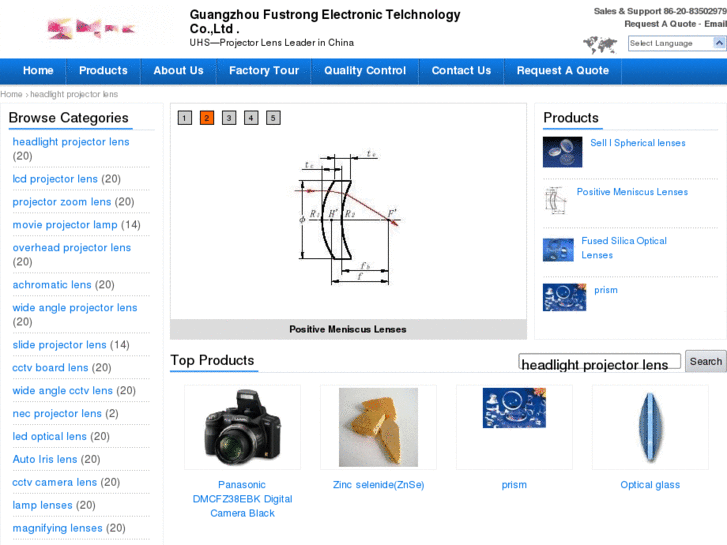This screenshot has width=727, height=545.
Task: Go to the Factory Tour menu item
Action: click(264, 71)
